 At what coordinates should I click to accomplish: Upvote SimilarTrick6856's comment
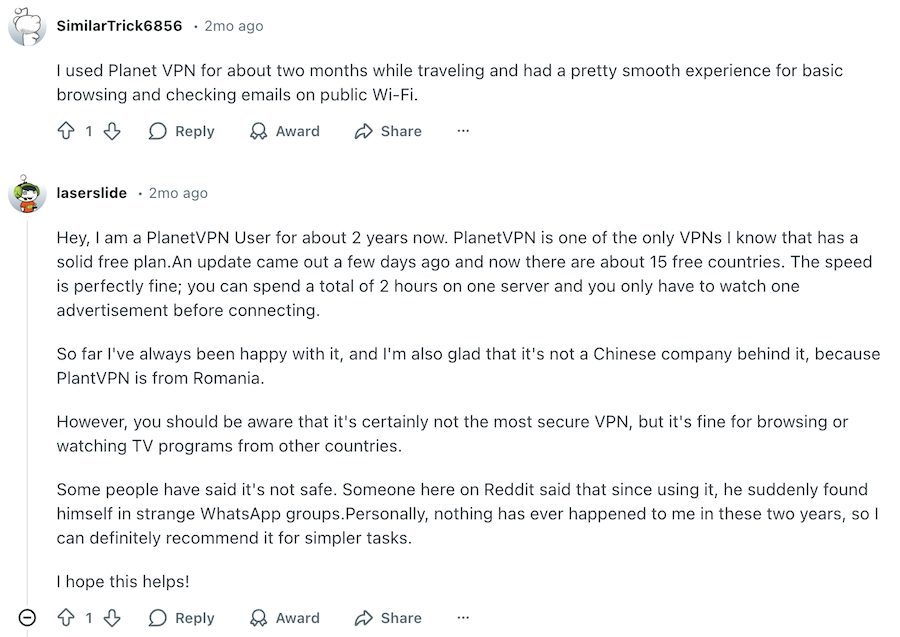(66, 131)
